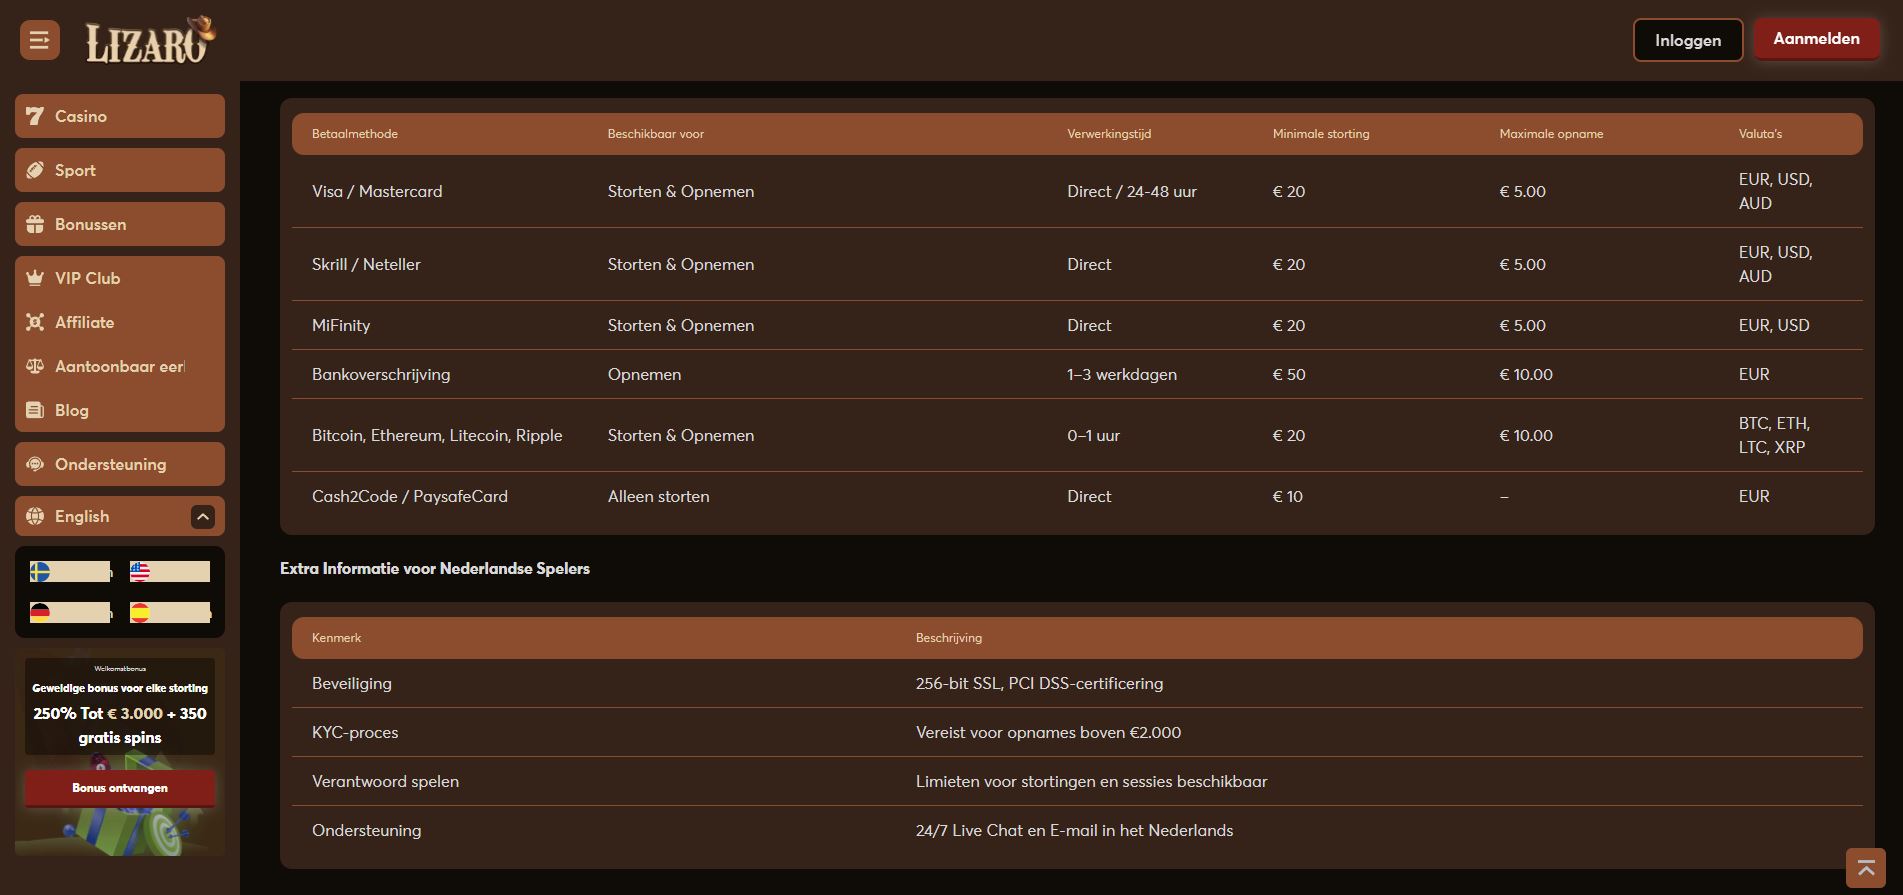Image resolution: width=1903 pixels, height=895 pixels.
Task: Click the scroll-to-top arrow button
Action: pyautogui.click(x=1866, y=868)
